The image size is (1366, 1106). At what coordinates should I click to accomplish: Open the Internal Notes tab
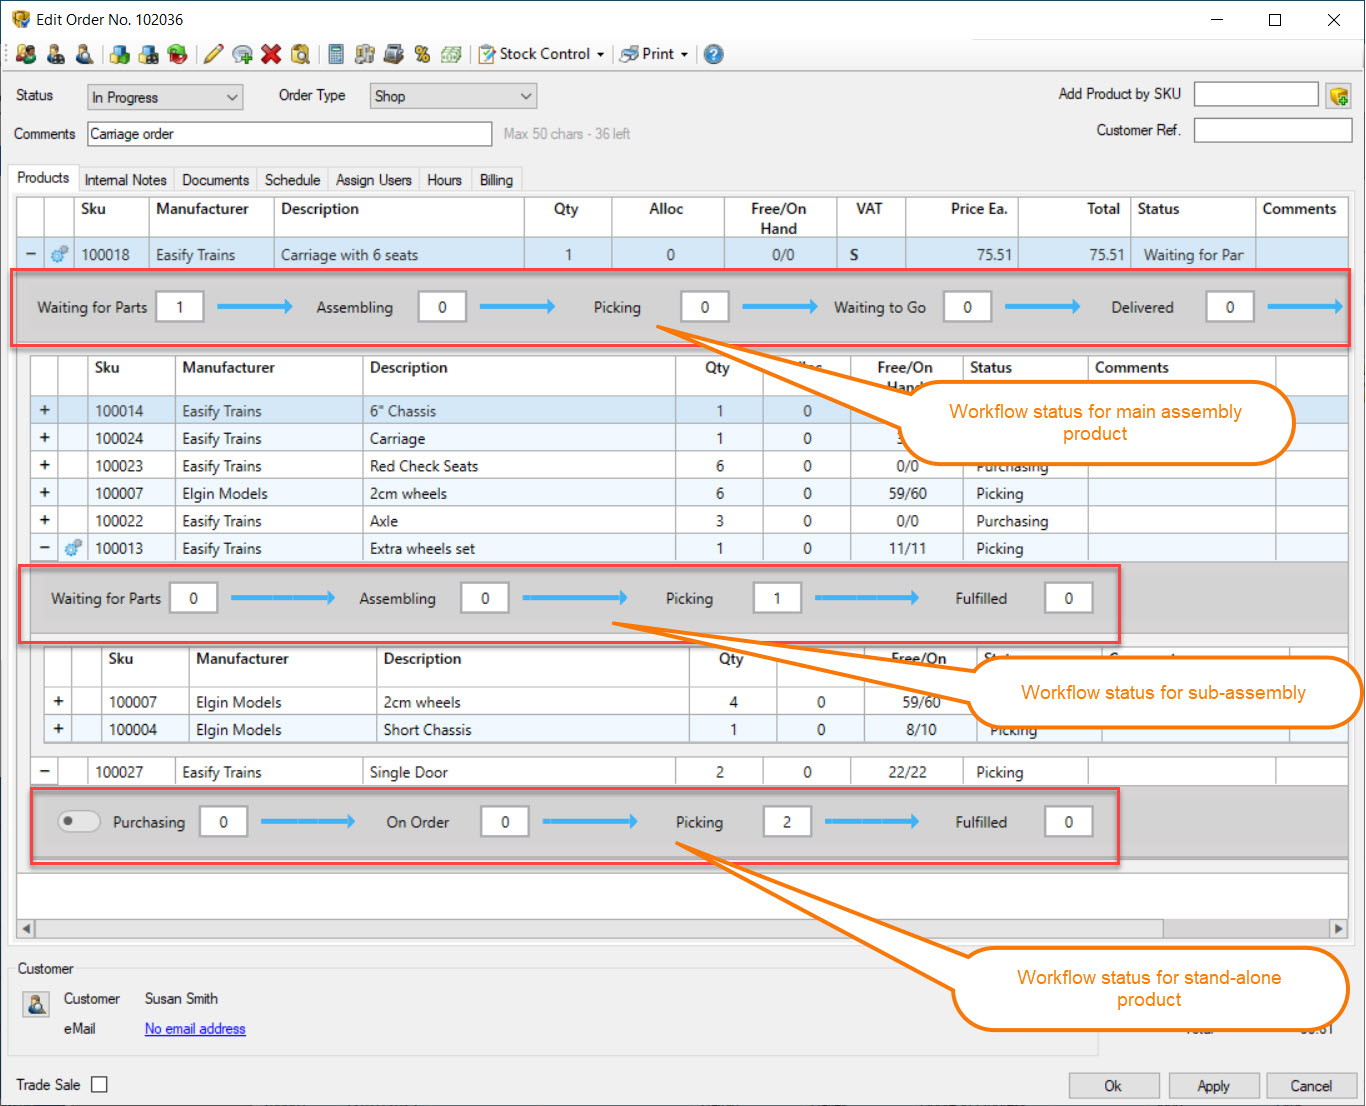[x=125, y=179]
